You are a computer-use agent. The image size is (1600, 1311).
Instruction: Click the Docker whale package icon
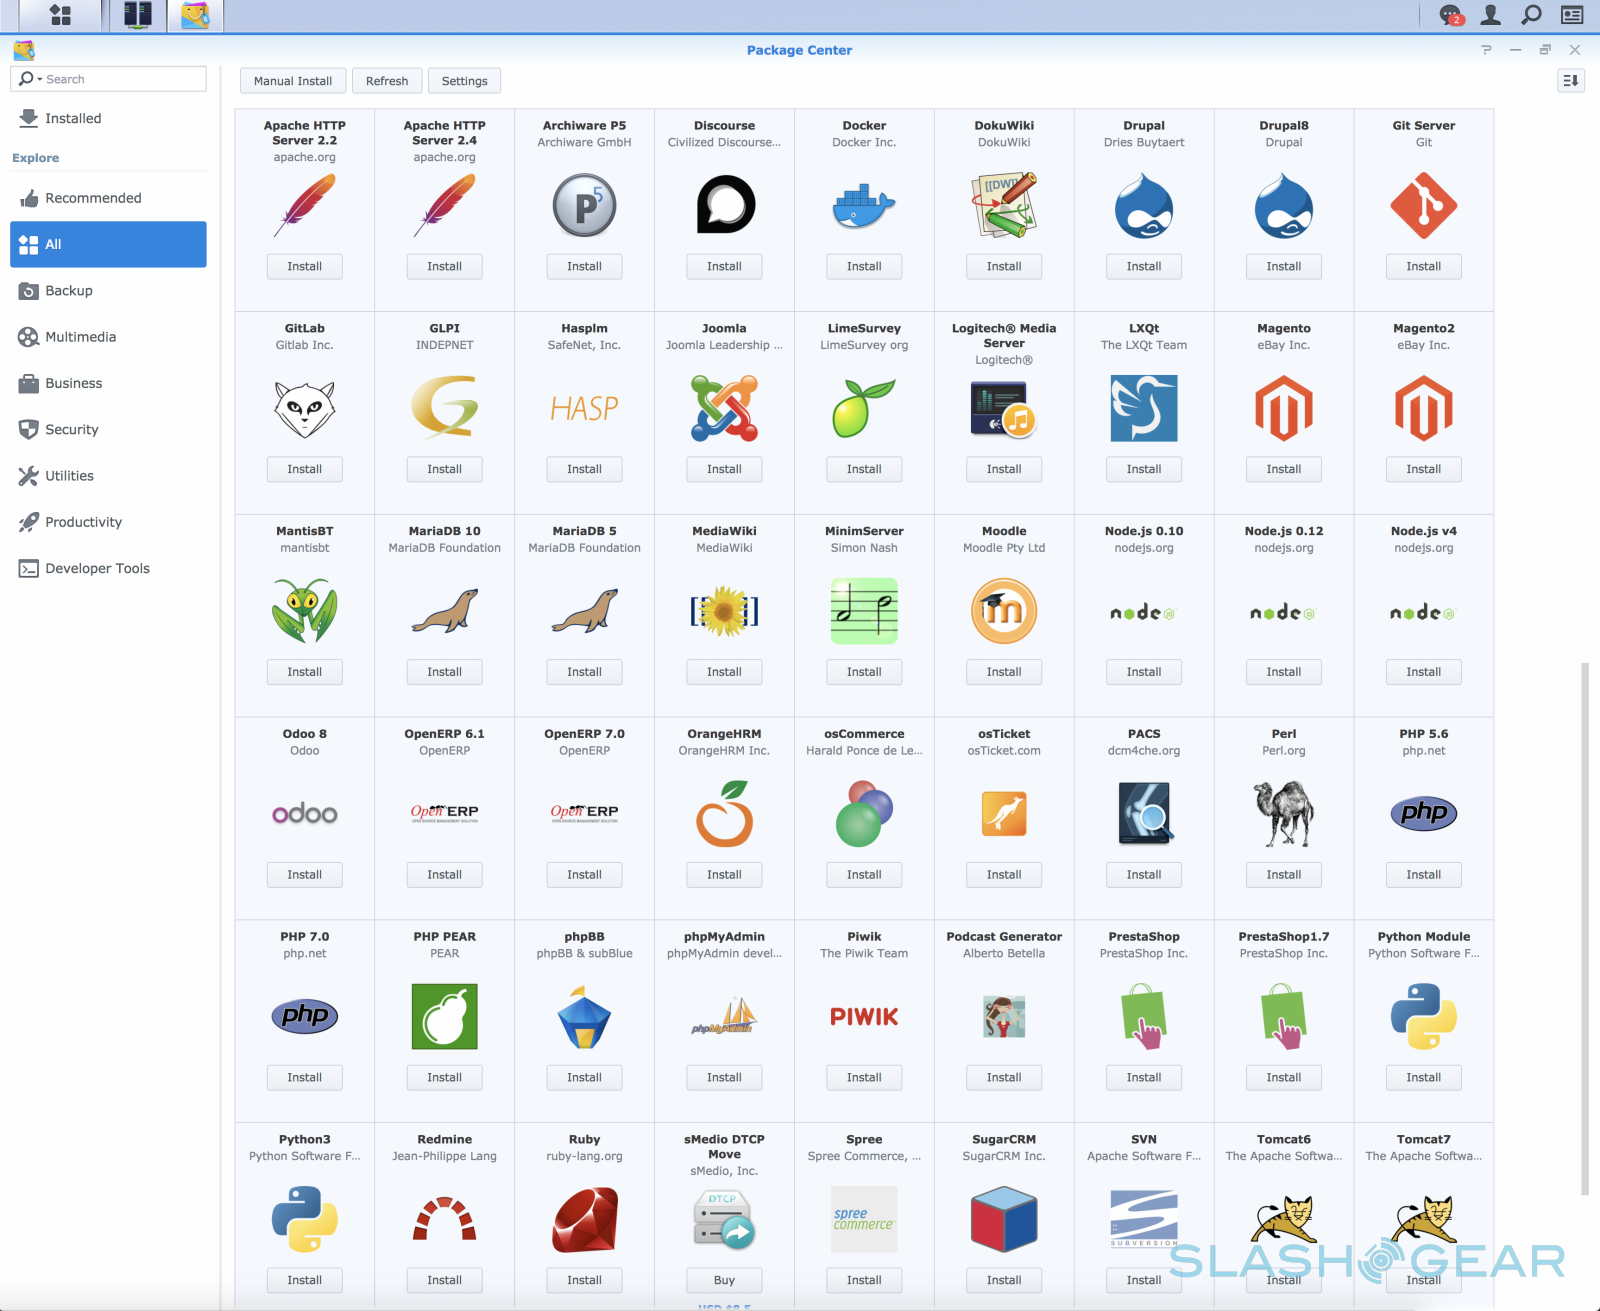[x=864, y=206]
